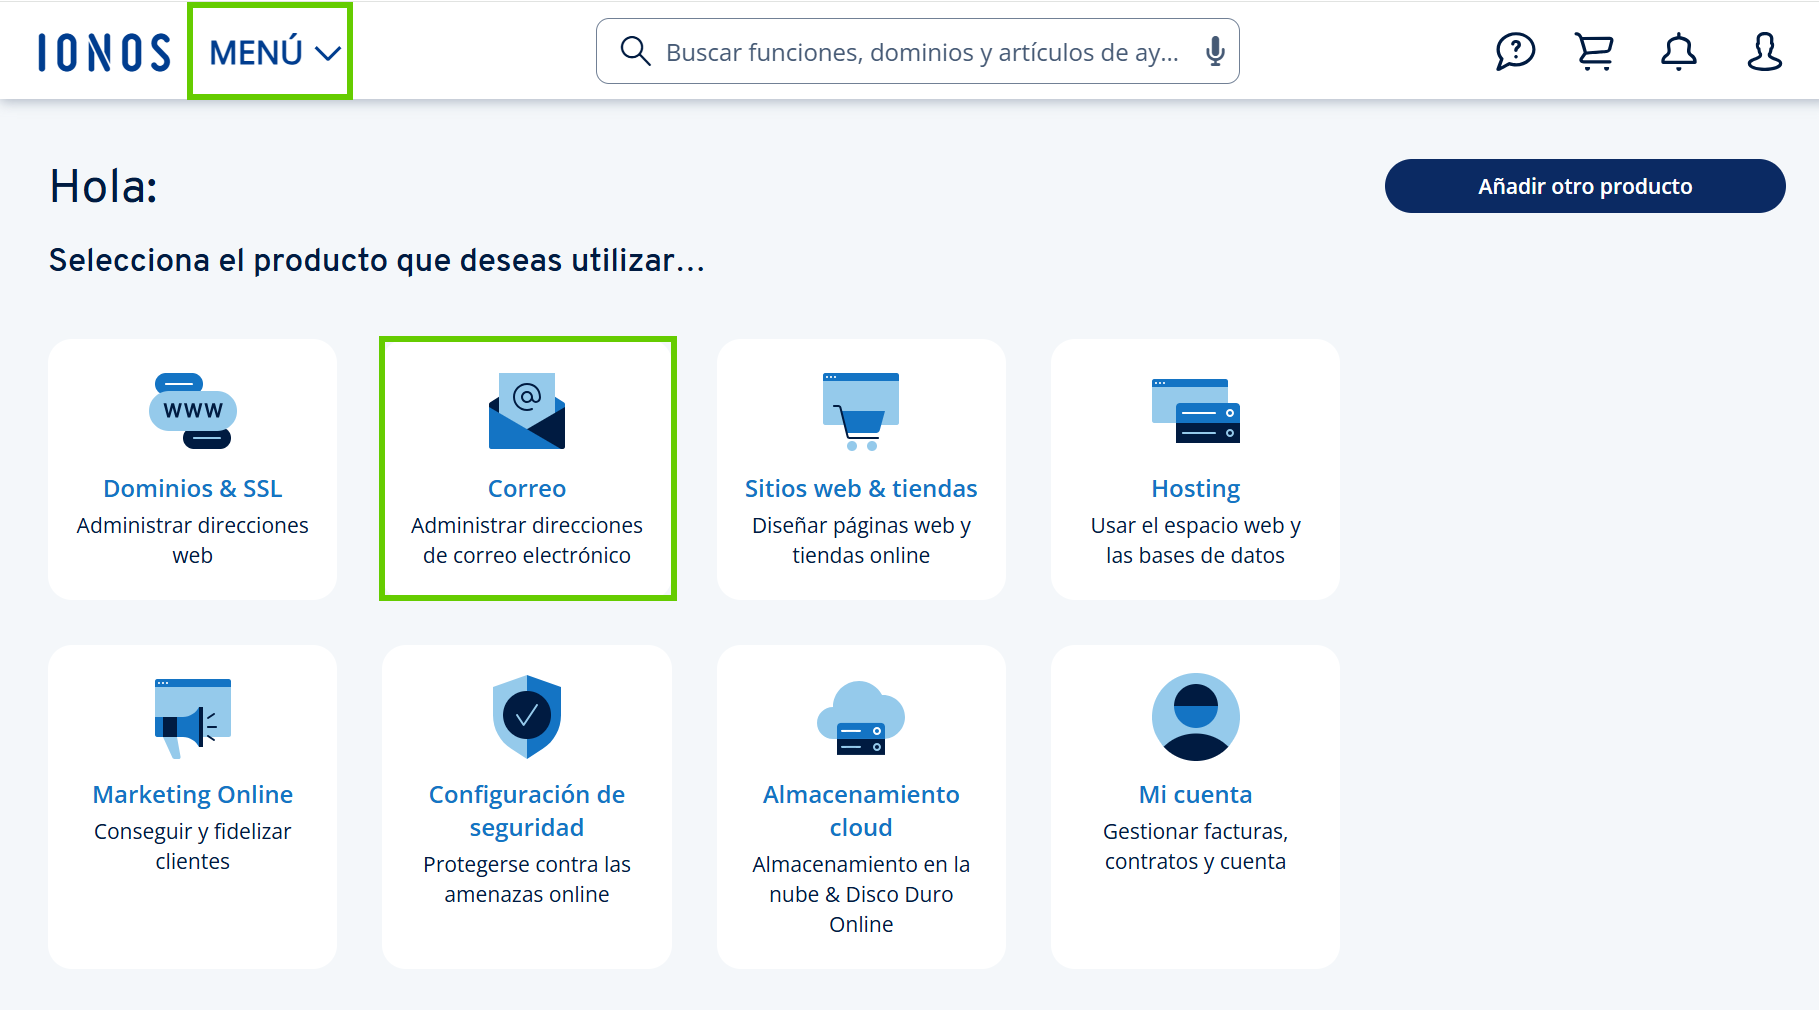Click 'Administrar direcciones de correo electrónico' text

pyautogui.click(x=527, y=540)
